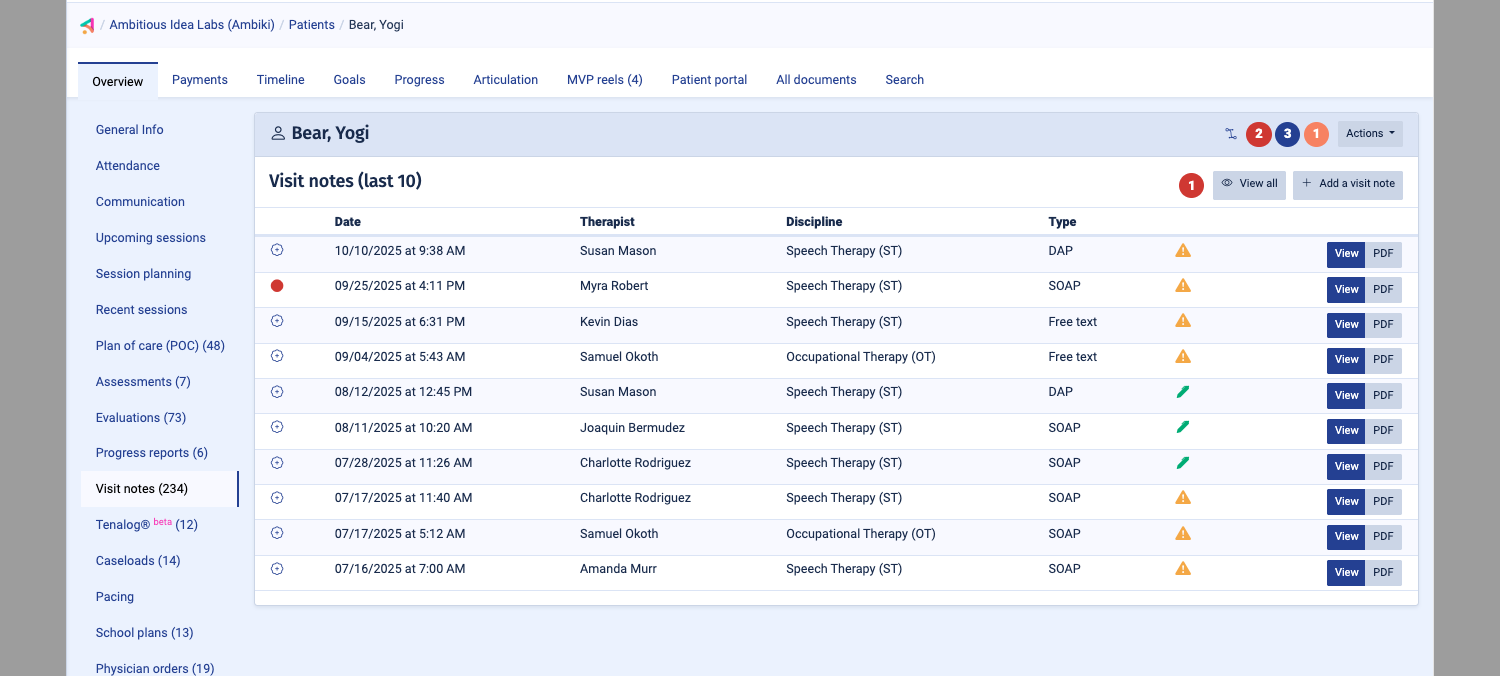Click green pen icon on 08/11/2025 note
The image size is (1500, 676).
(x=1183, y=427)
